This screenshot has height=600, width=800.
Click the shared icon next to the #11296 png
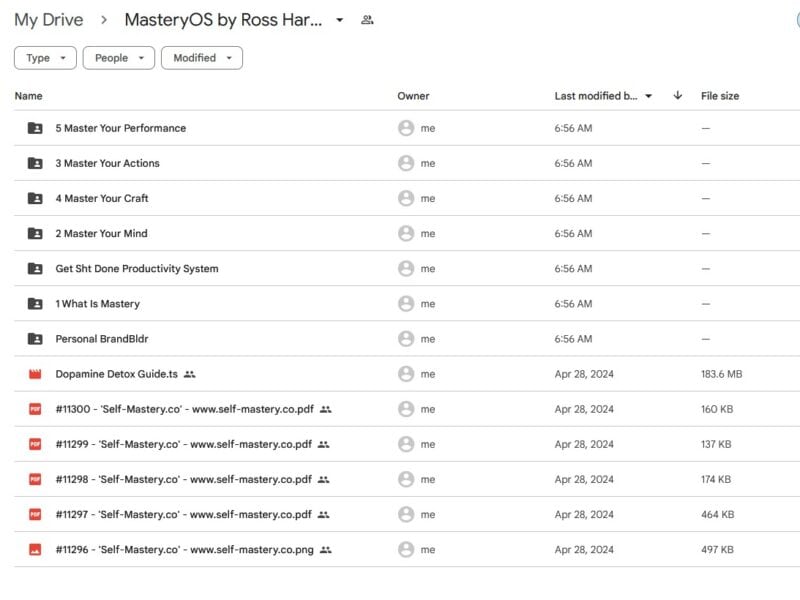click(326, 549)
